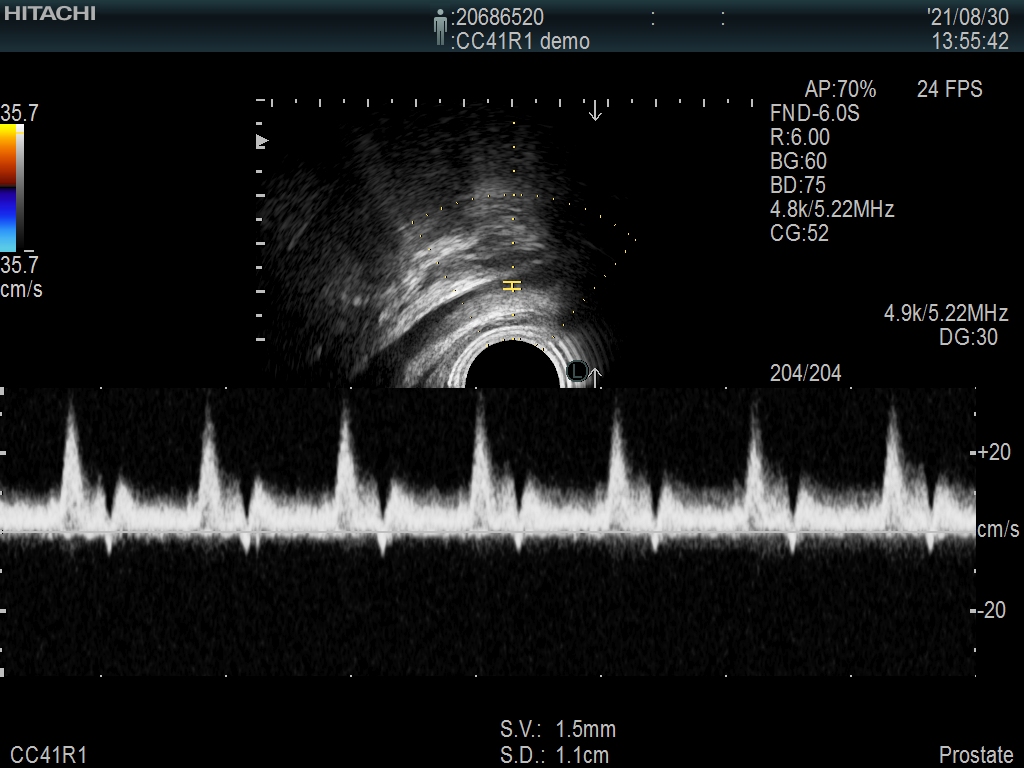Click the S.D.: 1.1cm sample depth readout
This screenshot has width=1024, height=768.
(554, 755)
